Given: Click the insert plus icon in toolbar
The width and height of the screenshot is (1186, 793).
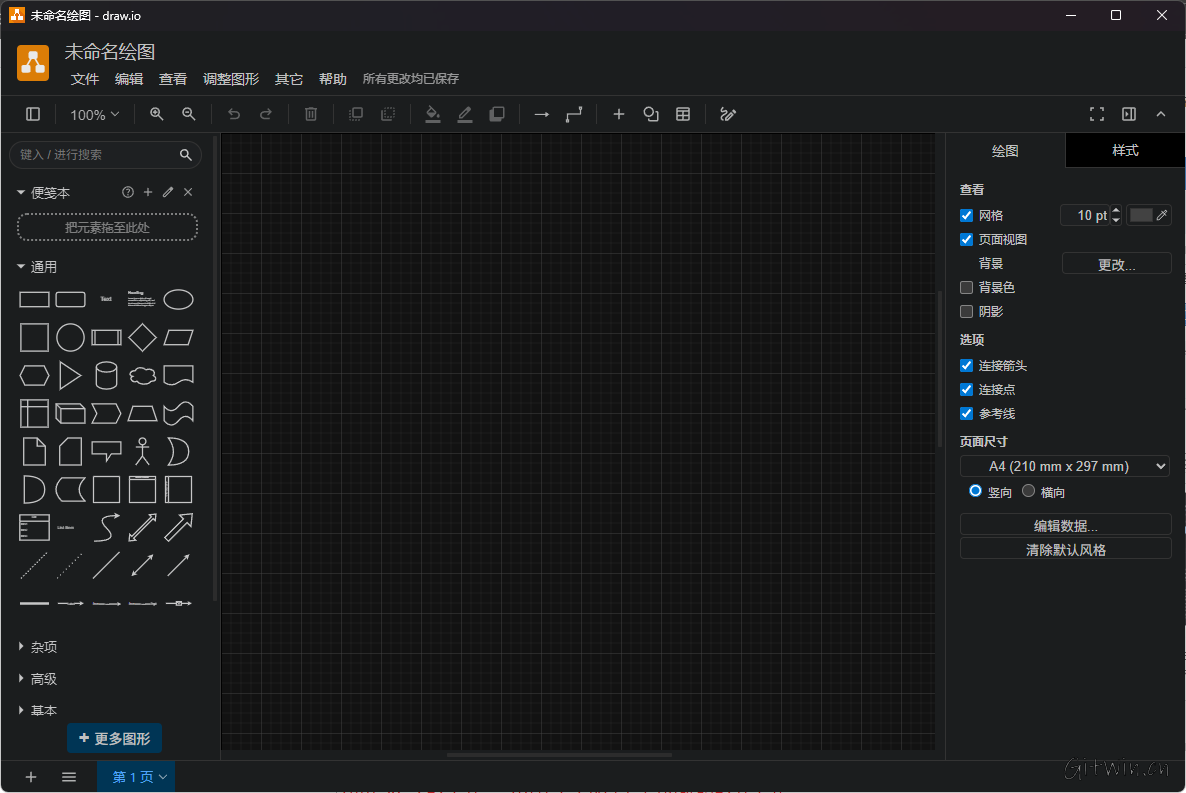Looking at the screenshot, I should point(619,114).
